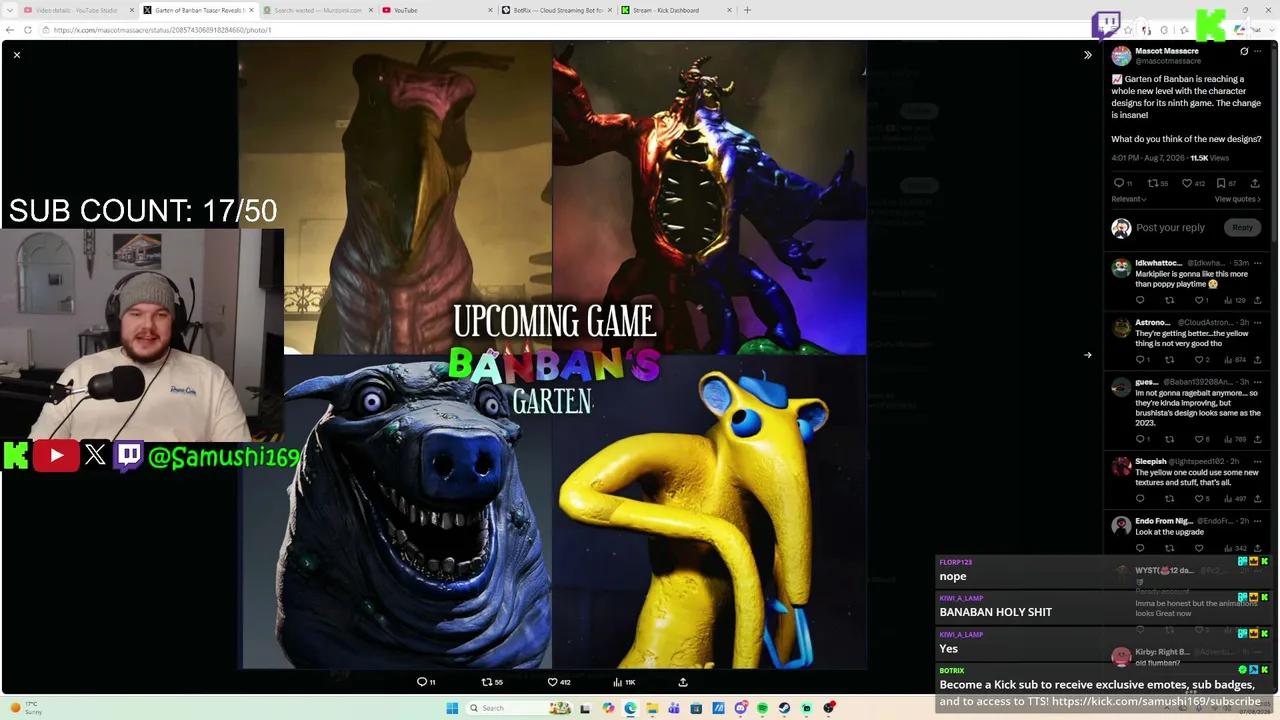Open Microsoft Edge from the taskbar
The height and width of the screenshot is (720, 1280).
(630, 708)
